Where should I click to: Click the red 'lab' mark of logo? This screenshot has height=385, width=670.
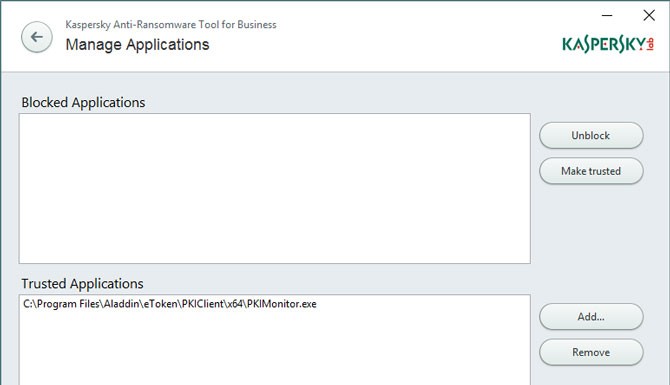coord(650,44)
